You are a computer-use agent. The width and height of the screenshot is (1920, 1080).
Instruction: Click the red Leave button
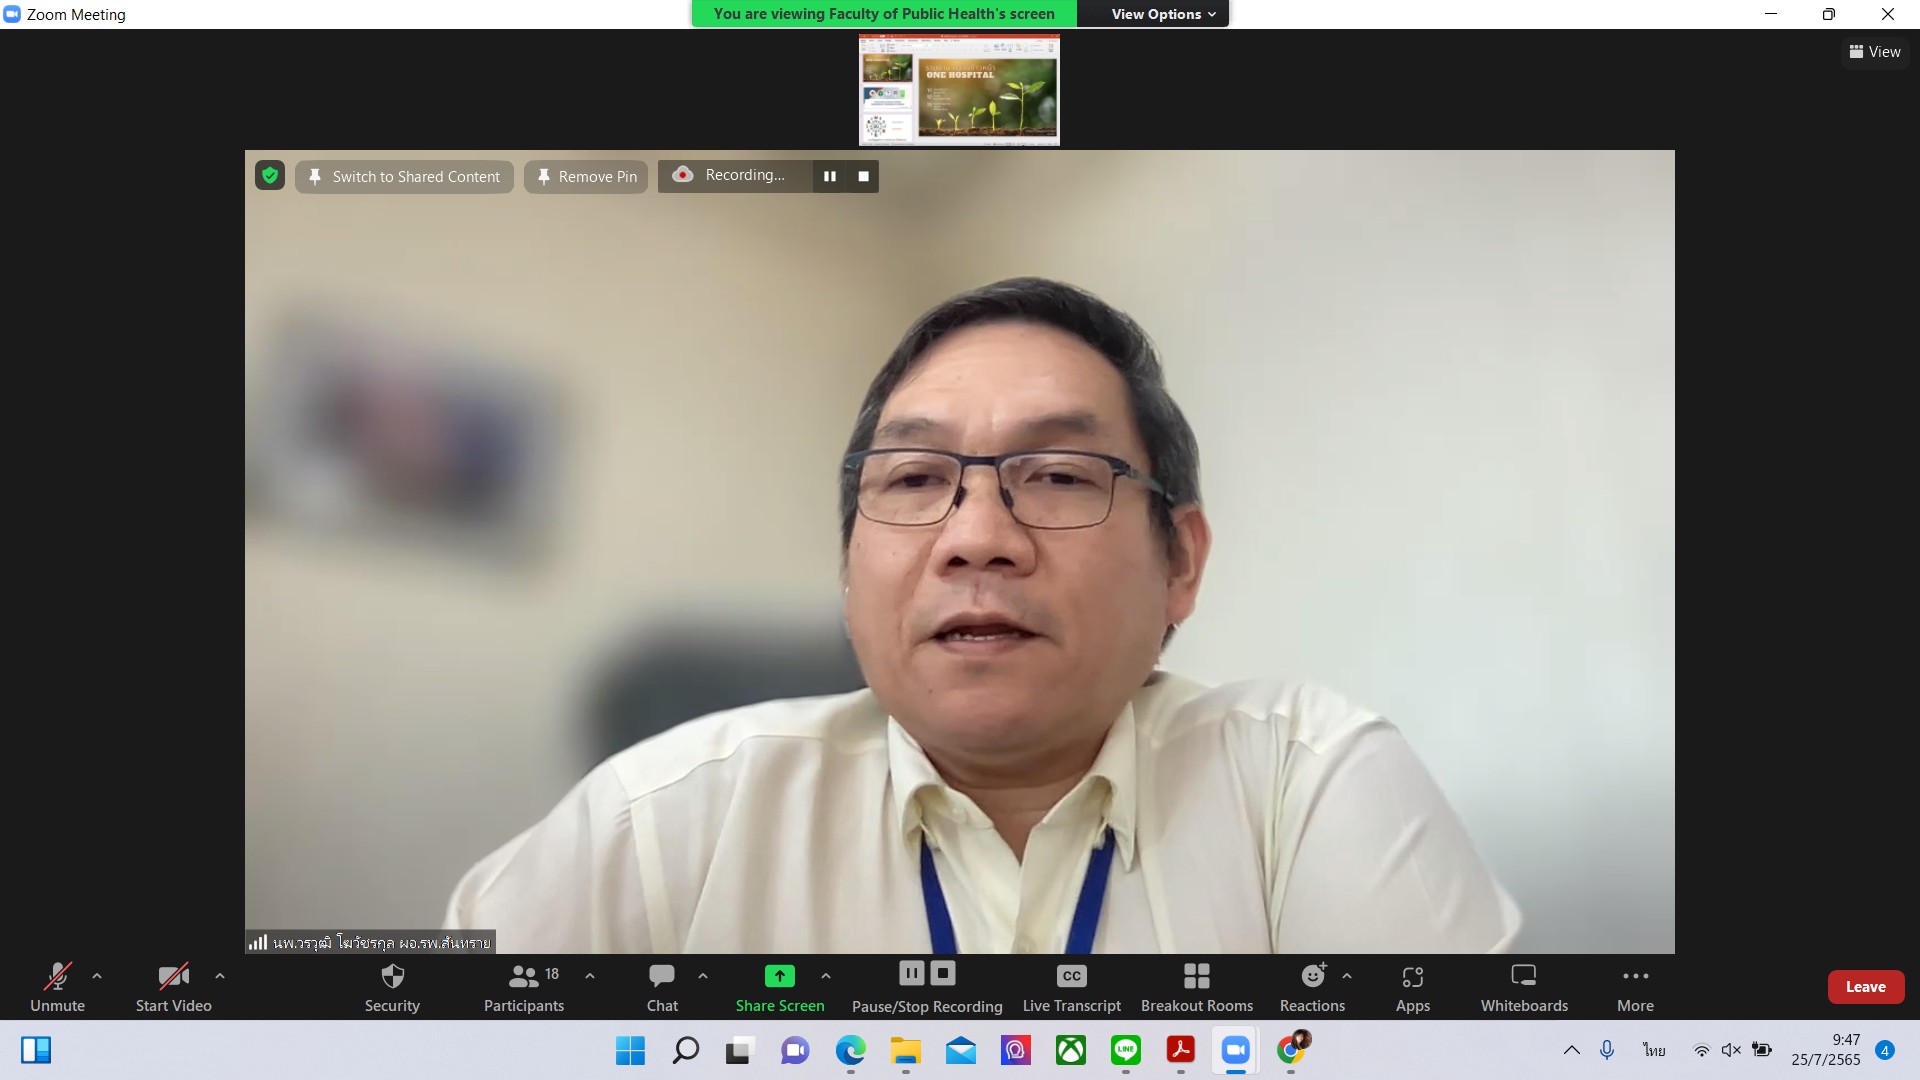click(x=1866, y=987)
